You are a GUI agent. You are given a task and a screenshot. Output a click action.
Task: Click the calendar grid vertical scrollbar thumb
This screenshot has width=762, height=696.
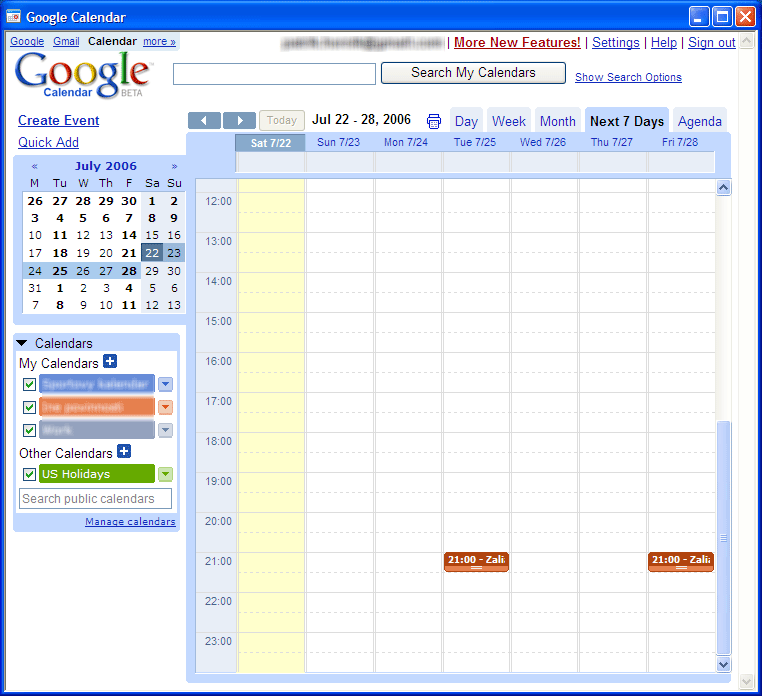point(724,538)
